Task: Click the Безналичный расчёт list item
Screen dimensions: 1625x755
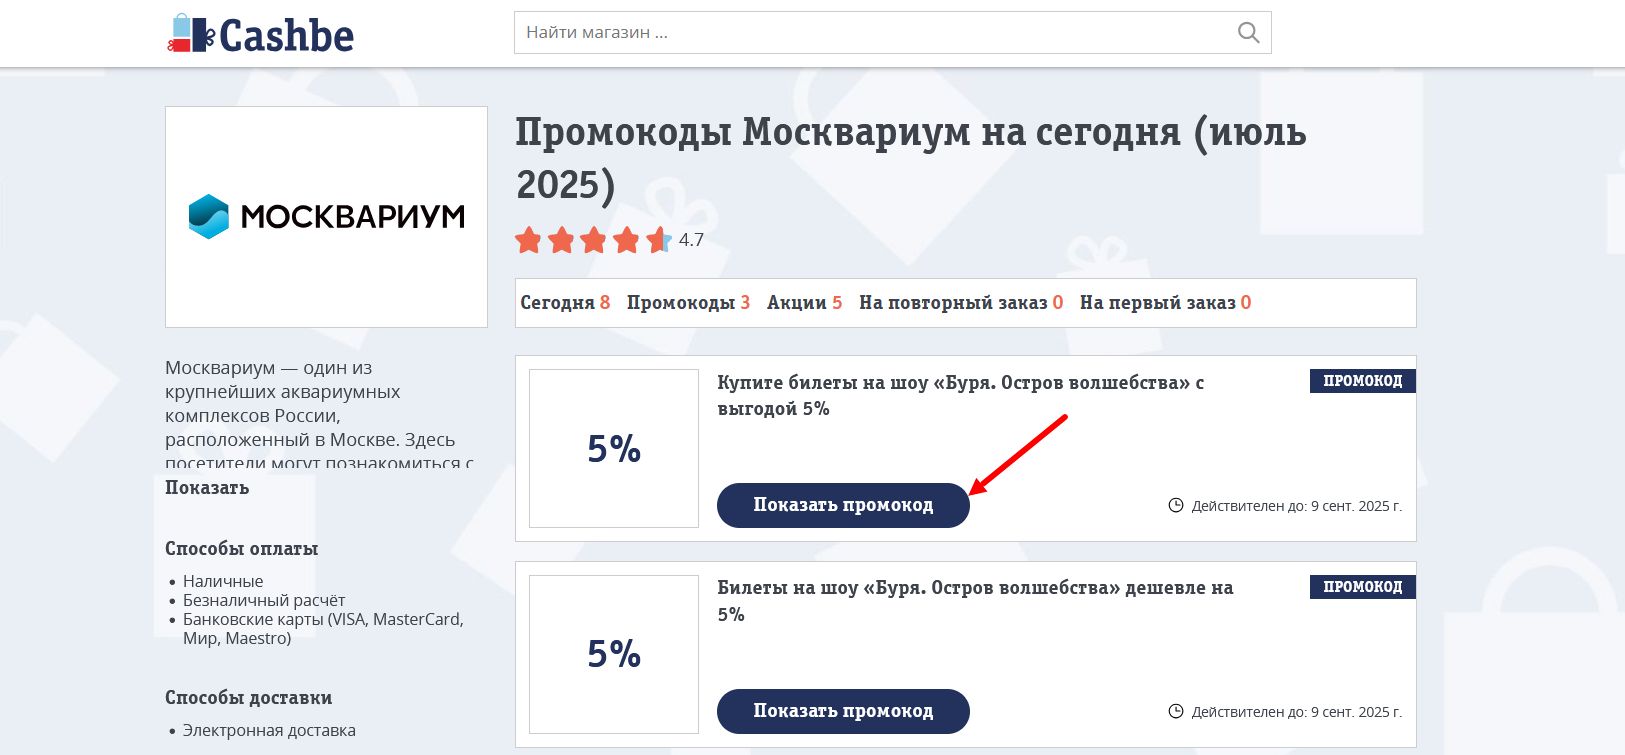Action: tap(264, 600)
